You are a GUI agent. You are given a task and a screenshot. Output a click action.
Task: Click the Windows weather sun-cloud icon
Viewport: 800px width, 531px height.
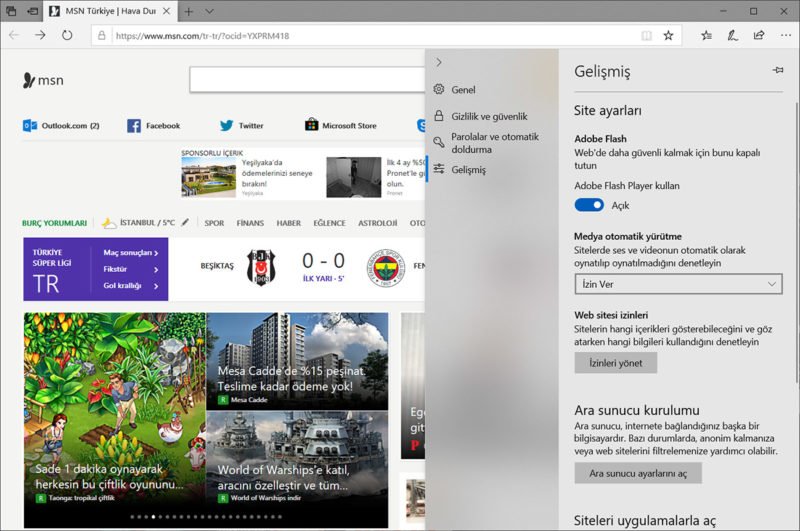point(109,223)
